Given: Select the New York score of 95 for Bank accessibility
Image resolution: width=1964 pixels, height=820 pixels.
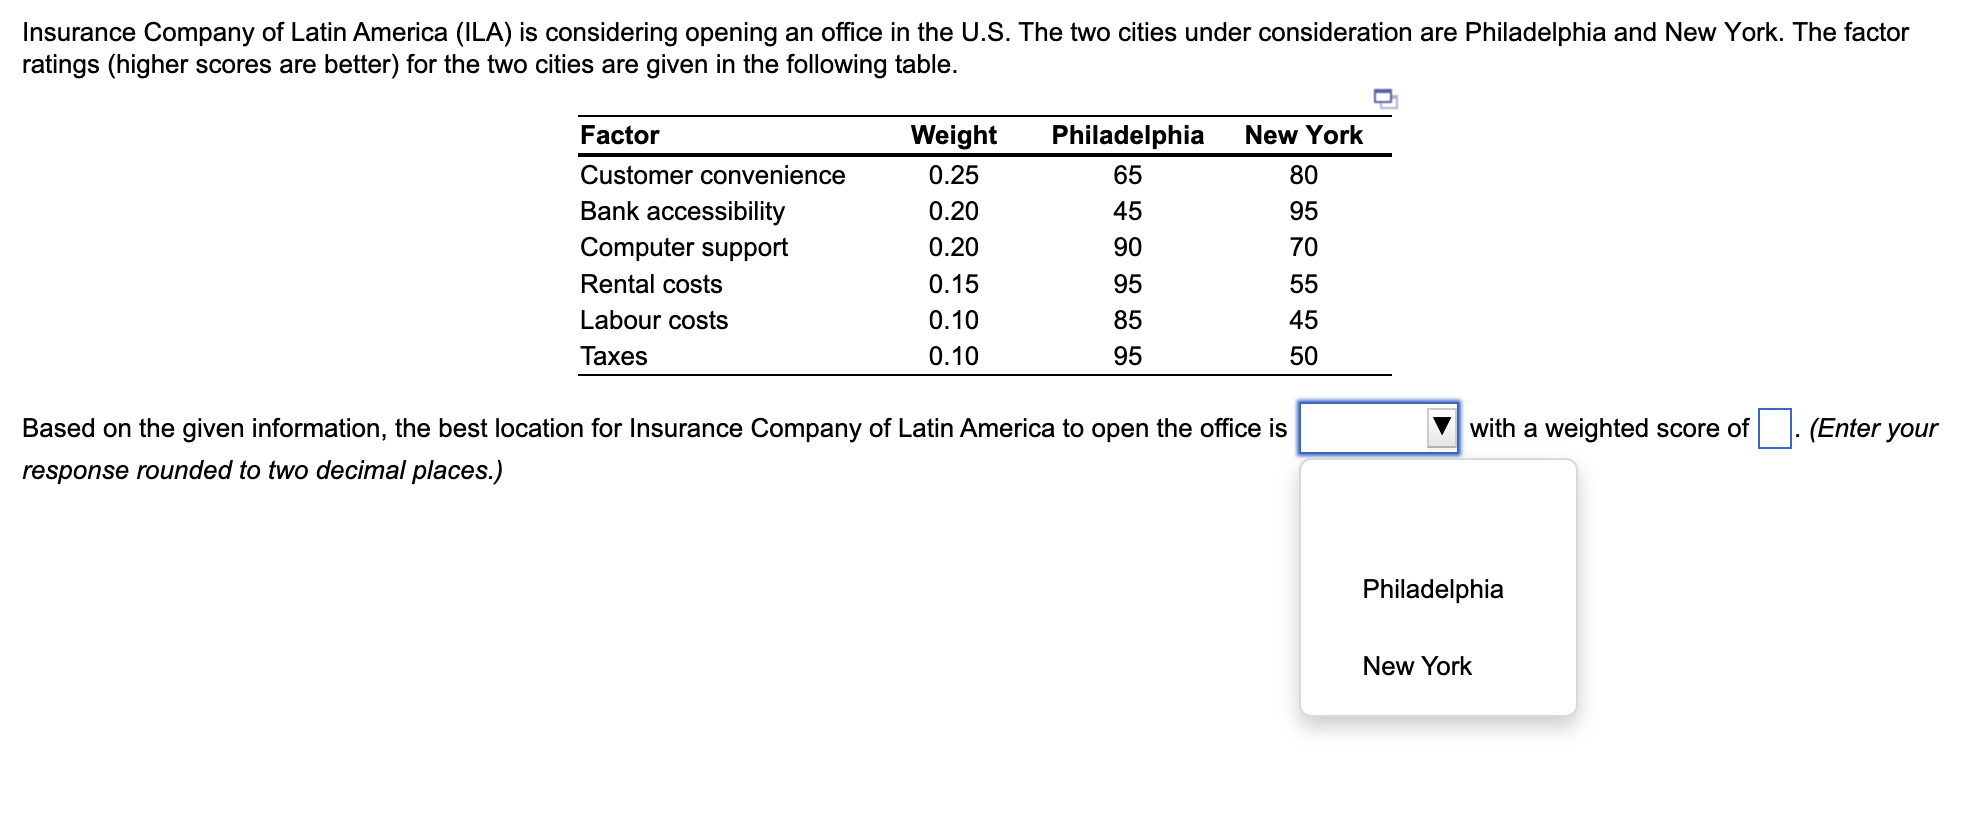Looking at the screenshot, I should (x=1303, y=211).
